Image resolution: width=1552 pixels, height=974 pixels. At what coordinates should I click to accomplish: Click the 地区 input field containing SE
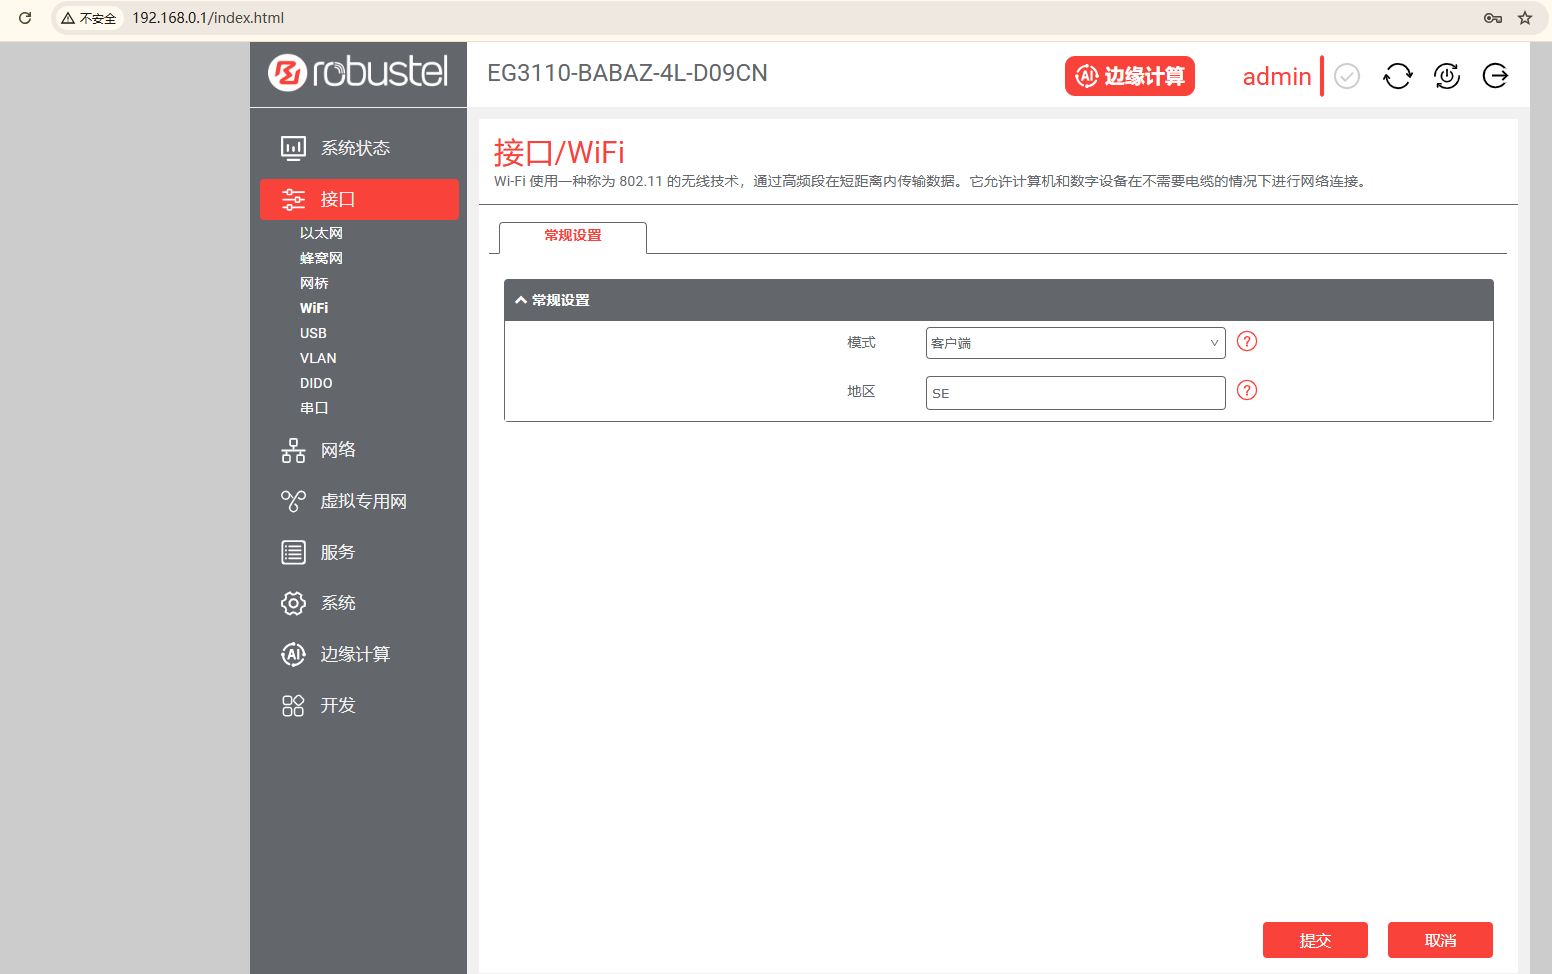click(x=1075, y=393)
